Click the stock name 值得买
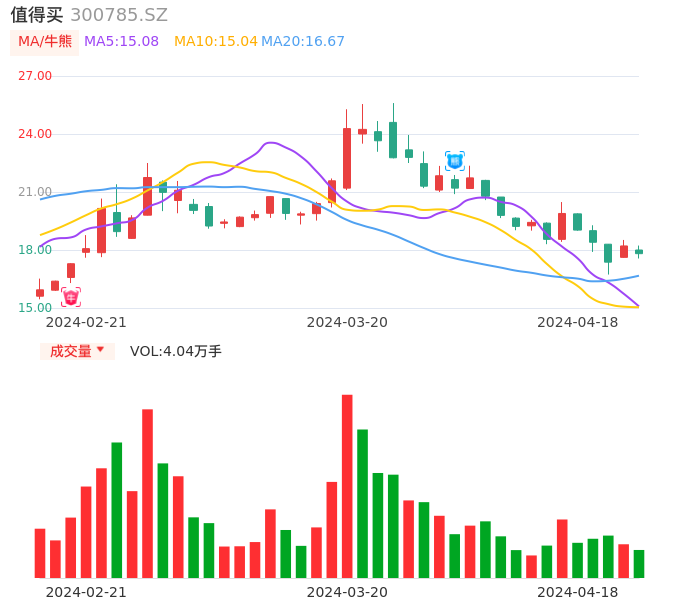The width and height of the screenshot is (686, 606). point(37,15)
